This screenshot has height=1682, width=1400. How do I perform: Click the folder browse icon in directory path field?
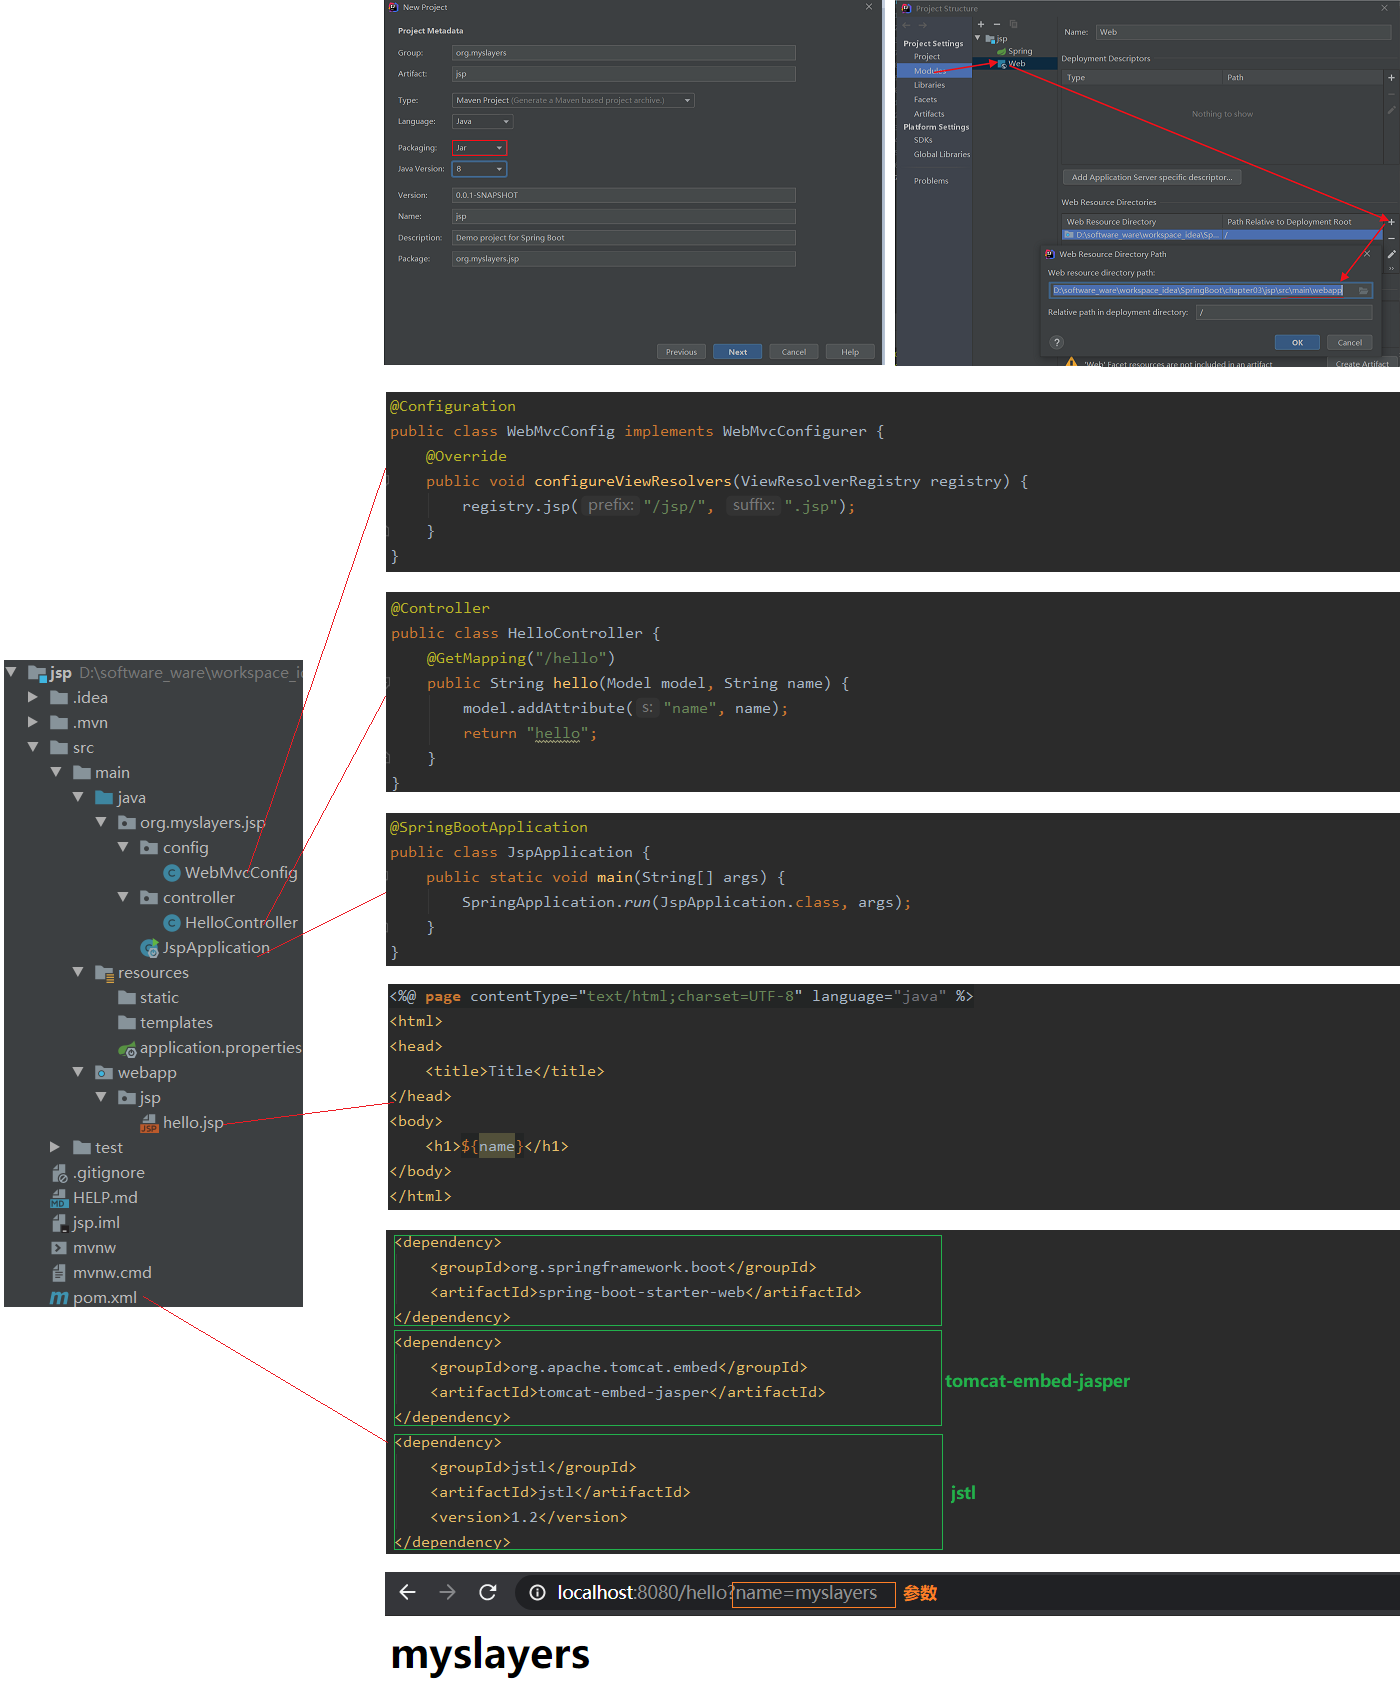point(1363,291)
